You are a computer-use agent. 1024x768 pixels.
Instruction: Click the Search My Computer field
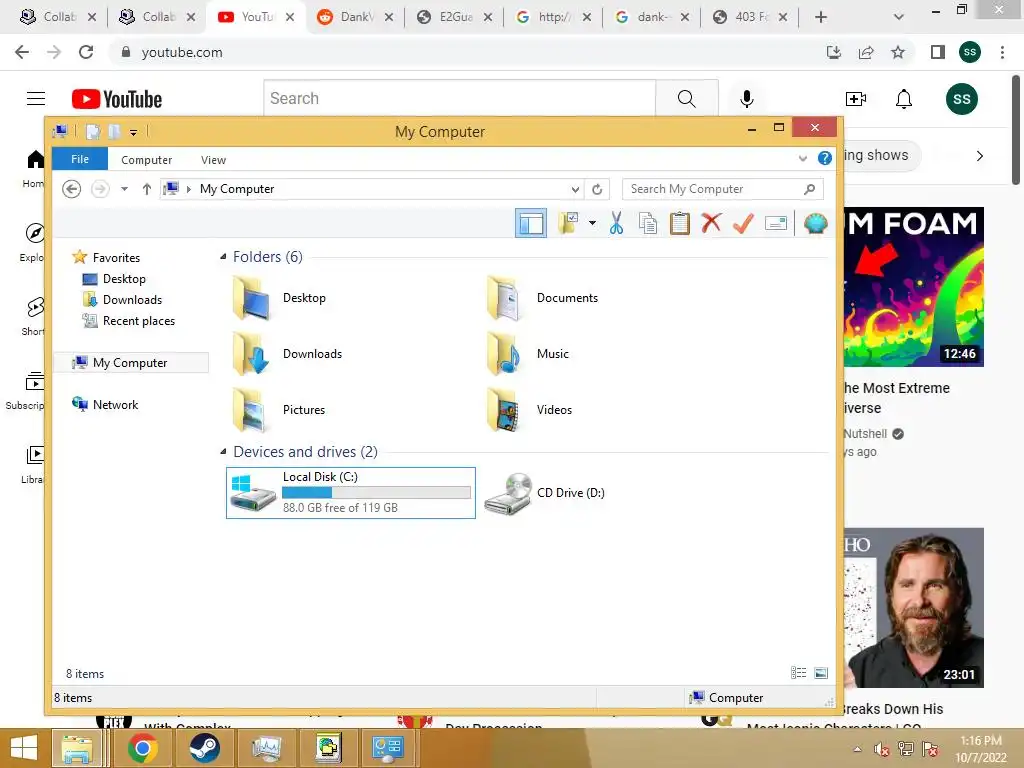coord(722,189)
